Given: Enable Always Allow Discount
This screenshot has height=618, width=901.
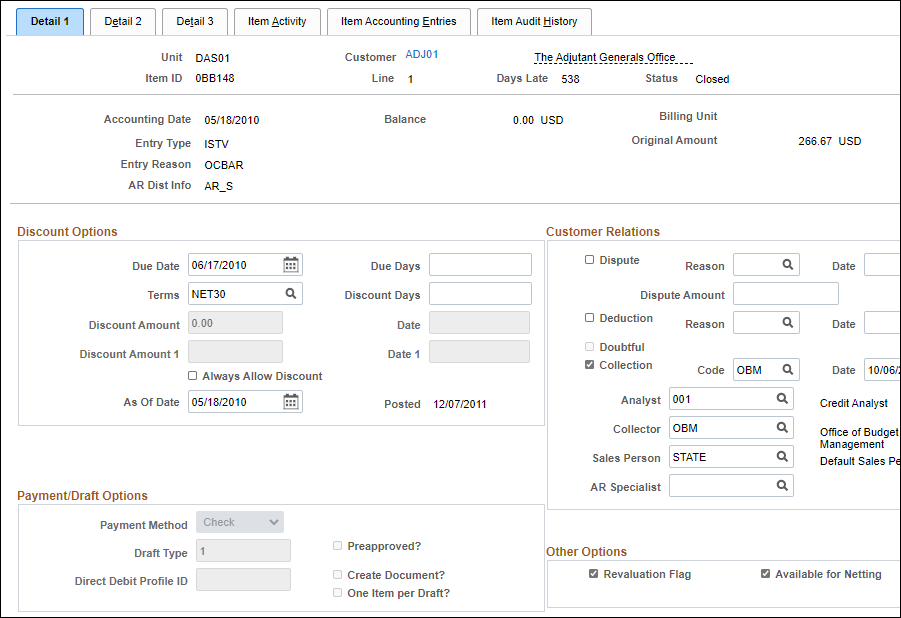Looking at the screenshot, I should [x=192, y=375].
